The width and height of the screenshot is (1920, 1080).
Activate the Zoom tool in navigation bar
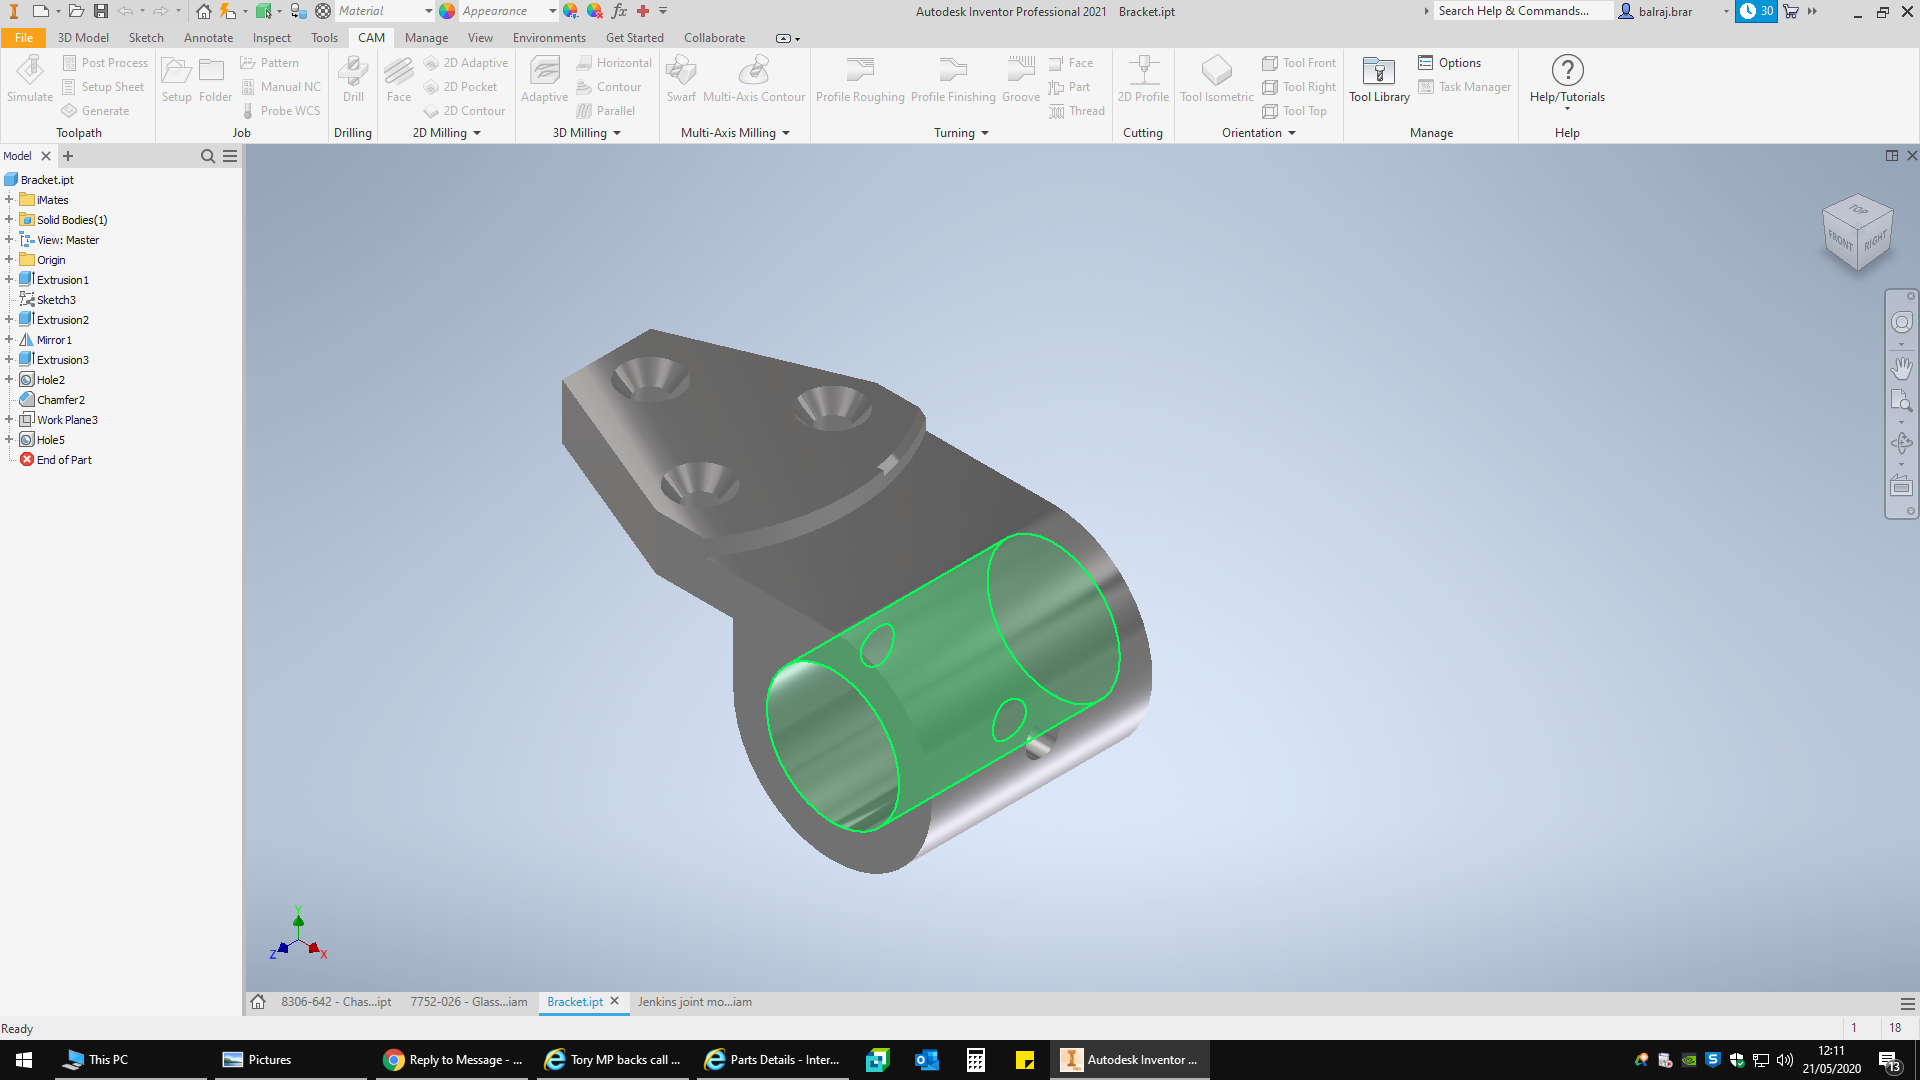(1901, 401)
